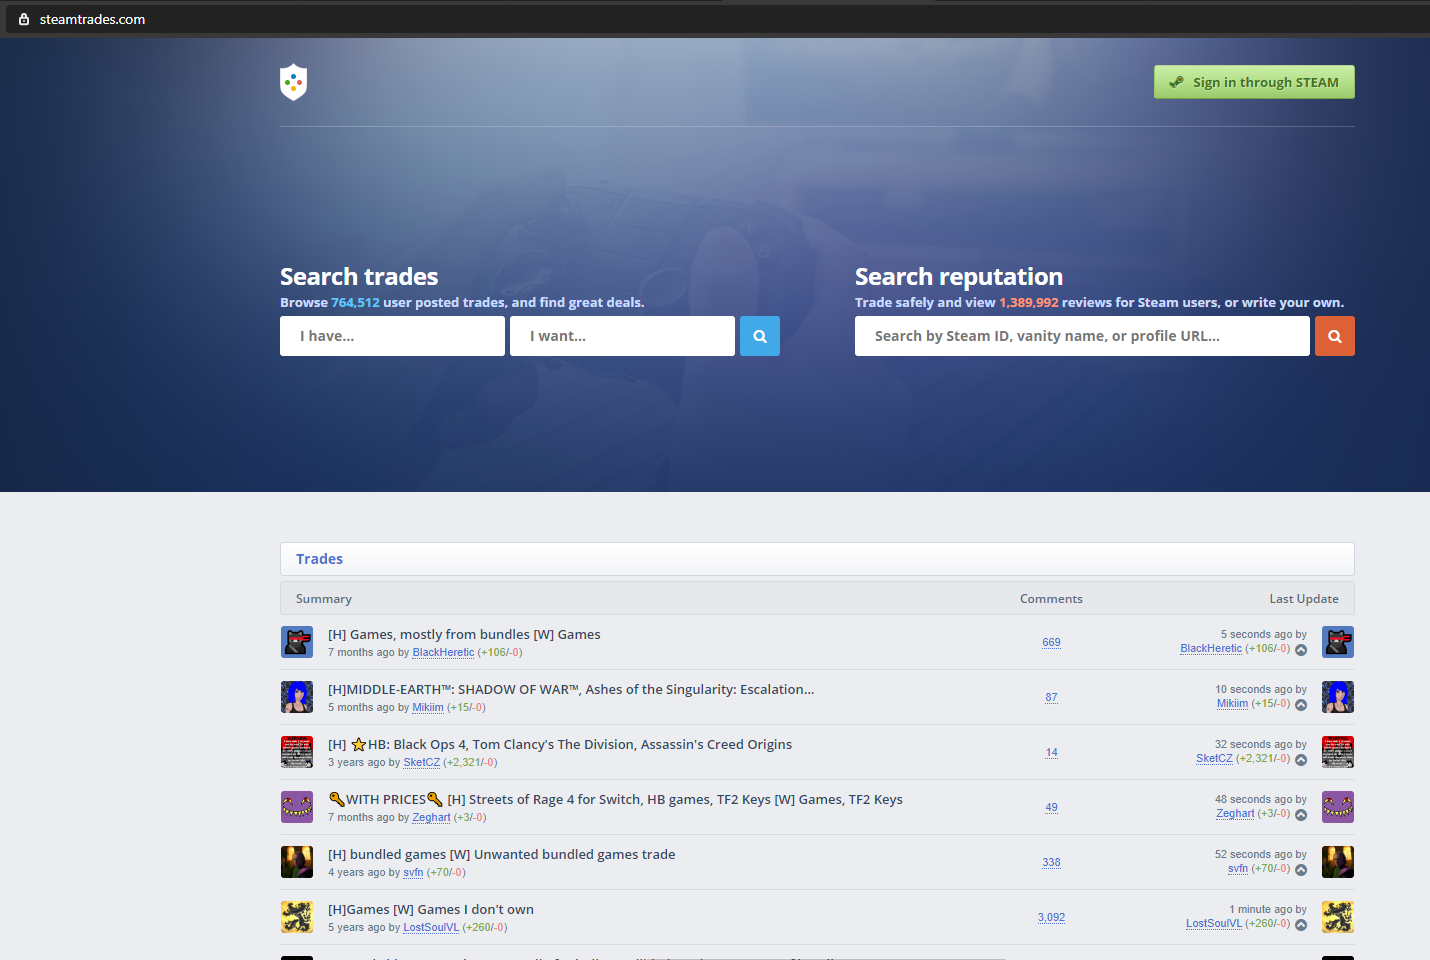The image size is (1430, 960).
Task: Click LostSoulVL link in Last Update column
Action: (1214, 923)
